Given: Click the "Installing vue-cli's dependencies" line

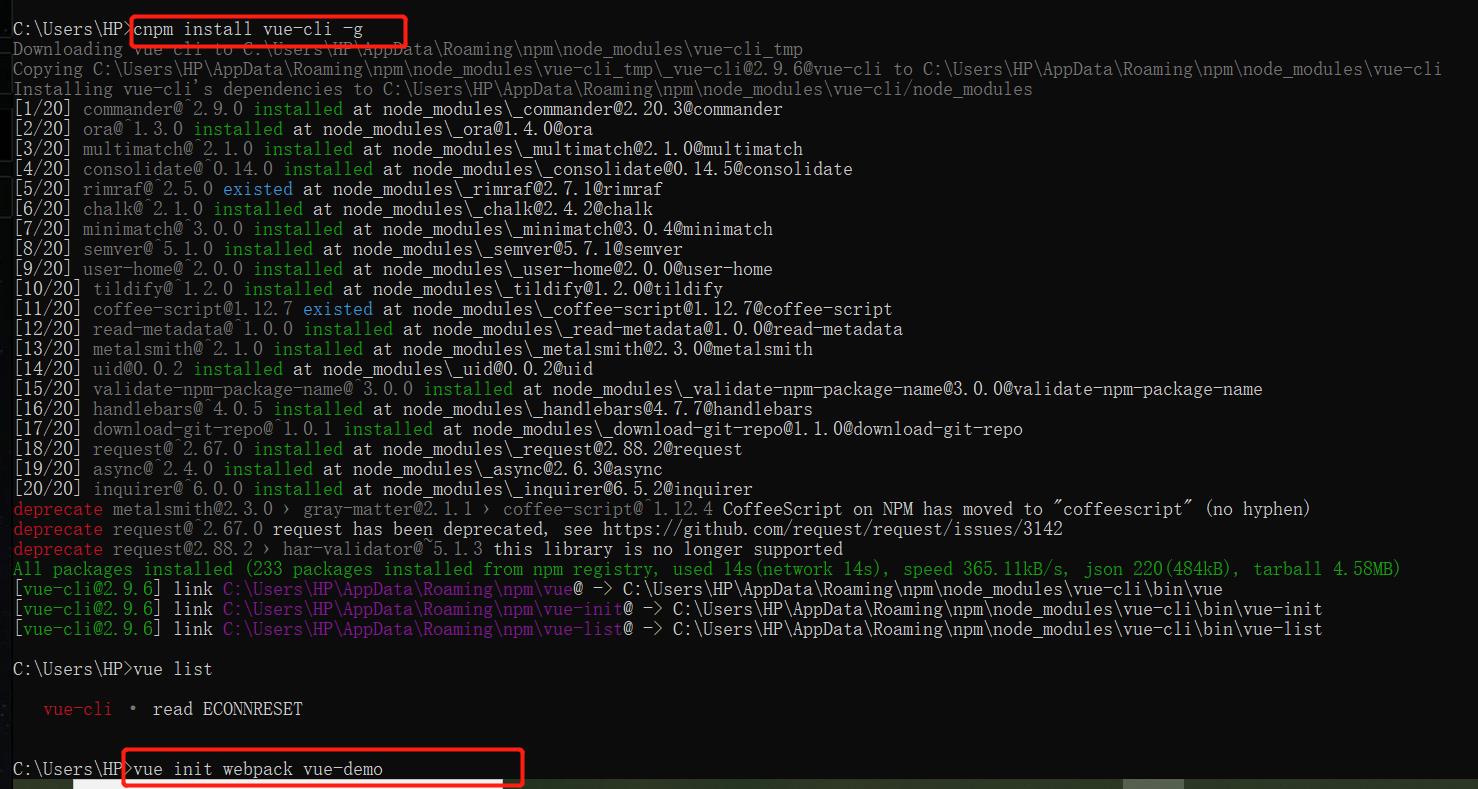Looking at the screenshot, I should [523, 89].
